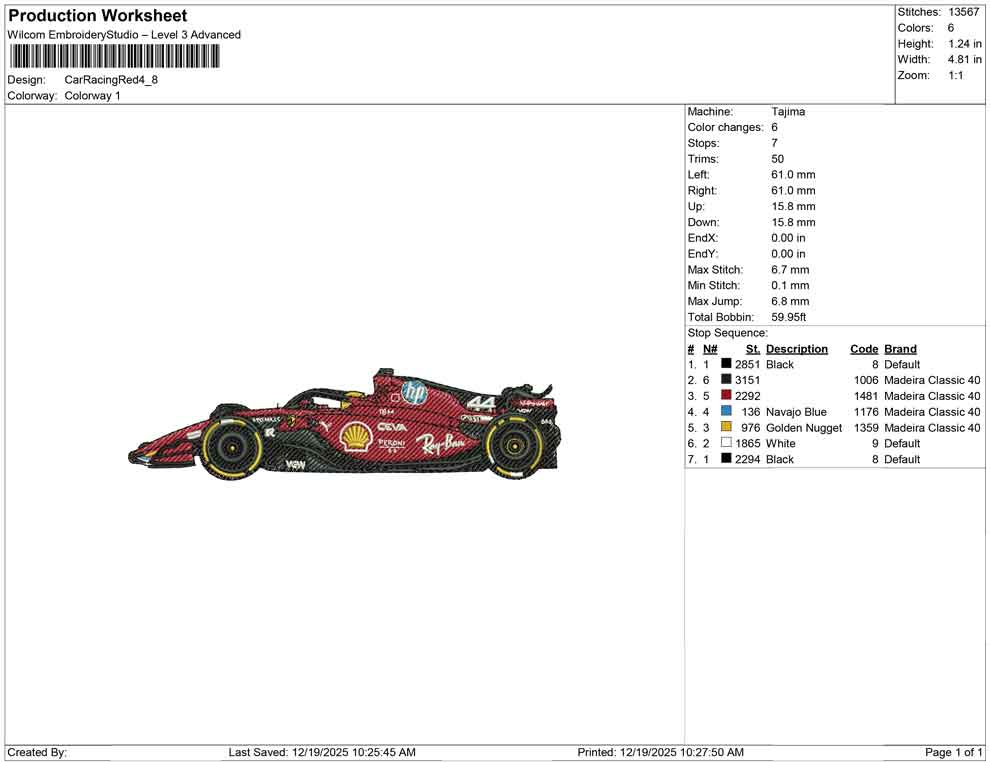Click the design barcode

click(113, 57)
